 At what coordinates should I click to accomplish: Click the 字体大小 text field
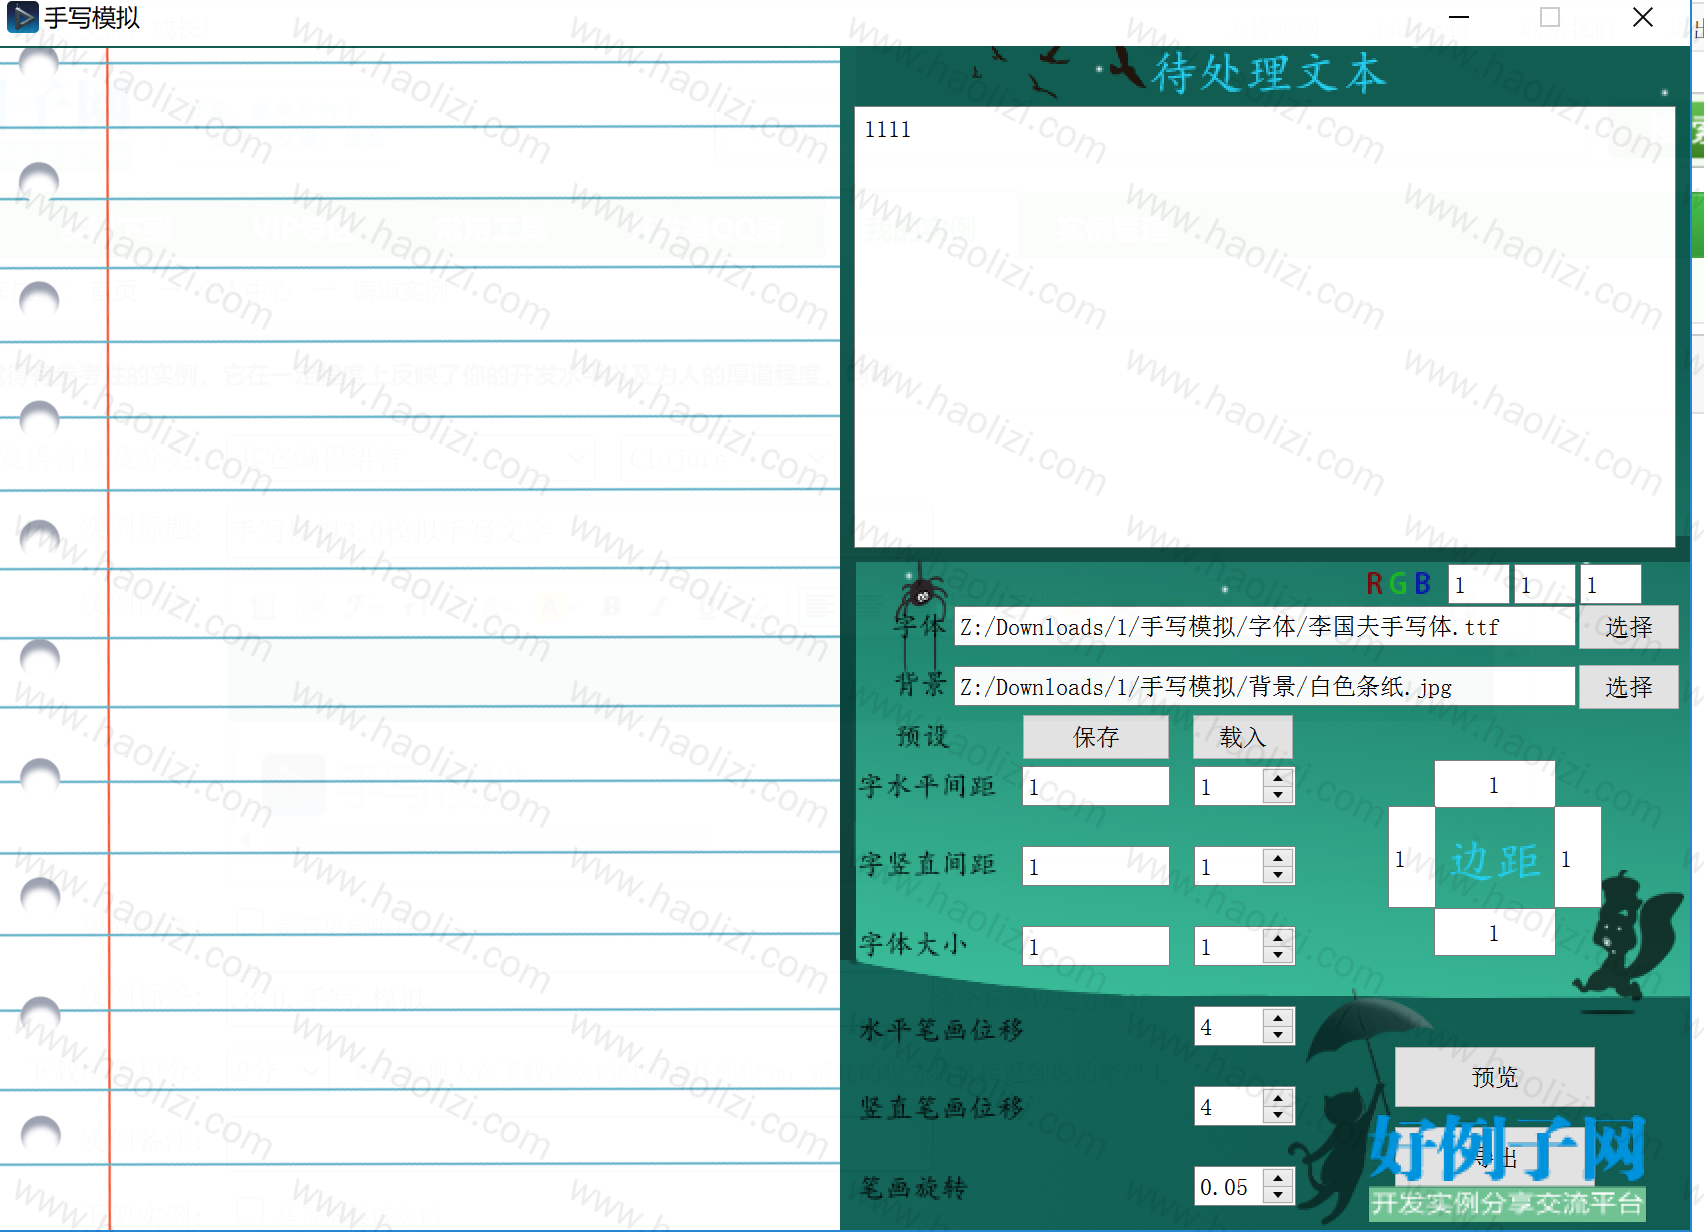tap(1096, 946)
